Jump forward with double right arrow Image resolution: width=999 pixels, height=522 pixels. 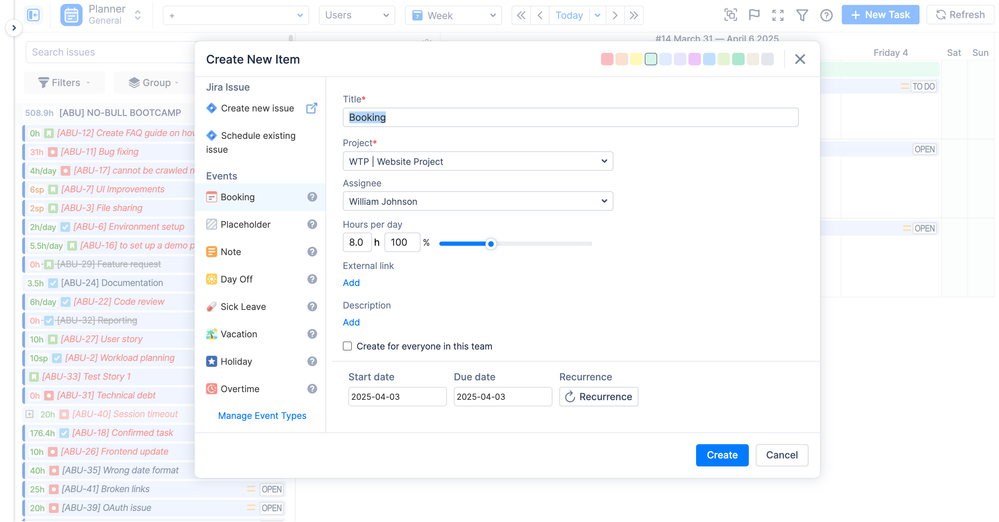(634, 15)
